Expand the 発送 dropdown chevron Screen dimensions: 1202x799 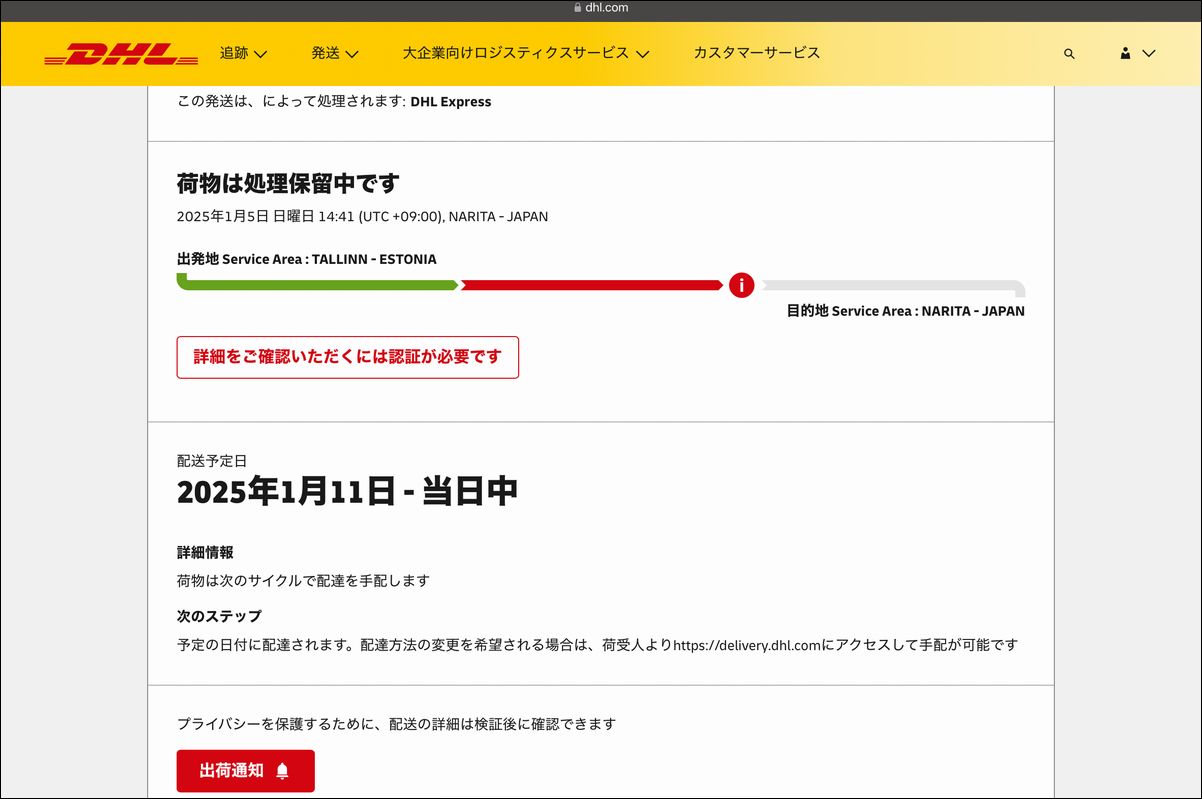coord(352,54)
